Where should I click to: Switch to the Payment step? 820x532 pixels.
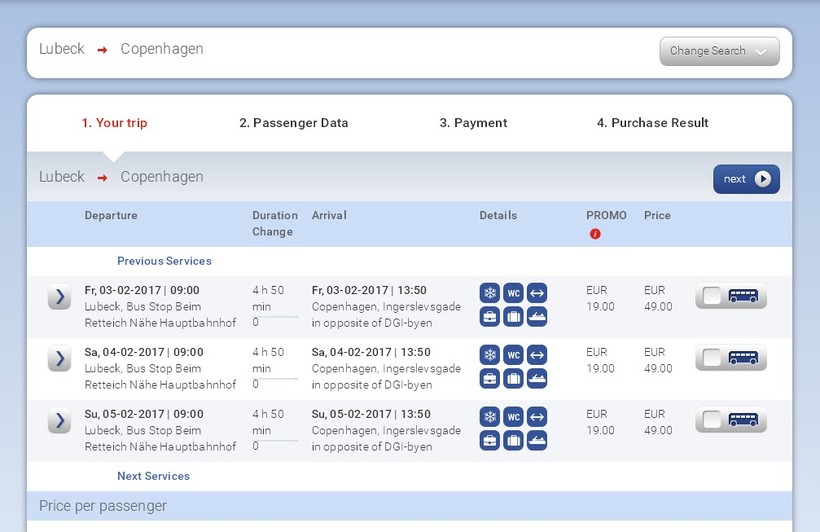[473, 123]
